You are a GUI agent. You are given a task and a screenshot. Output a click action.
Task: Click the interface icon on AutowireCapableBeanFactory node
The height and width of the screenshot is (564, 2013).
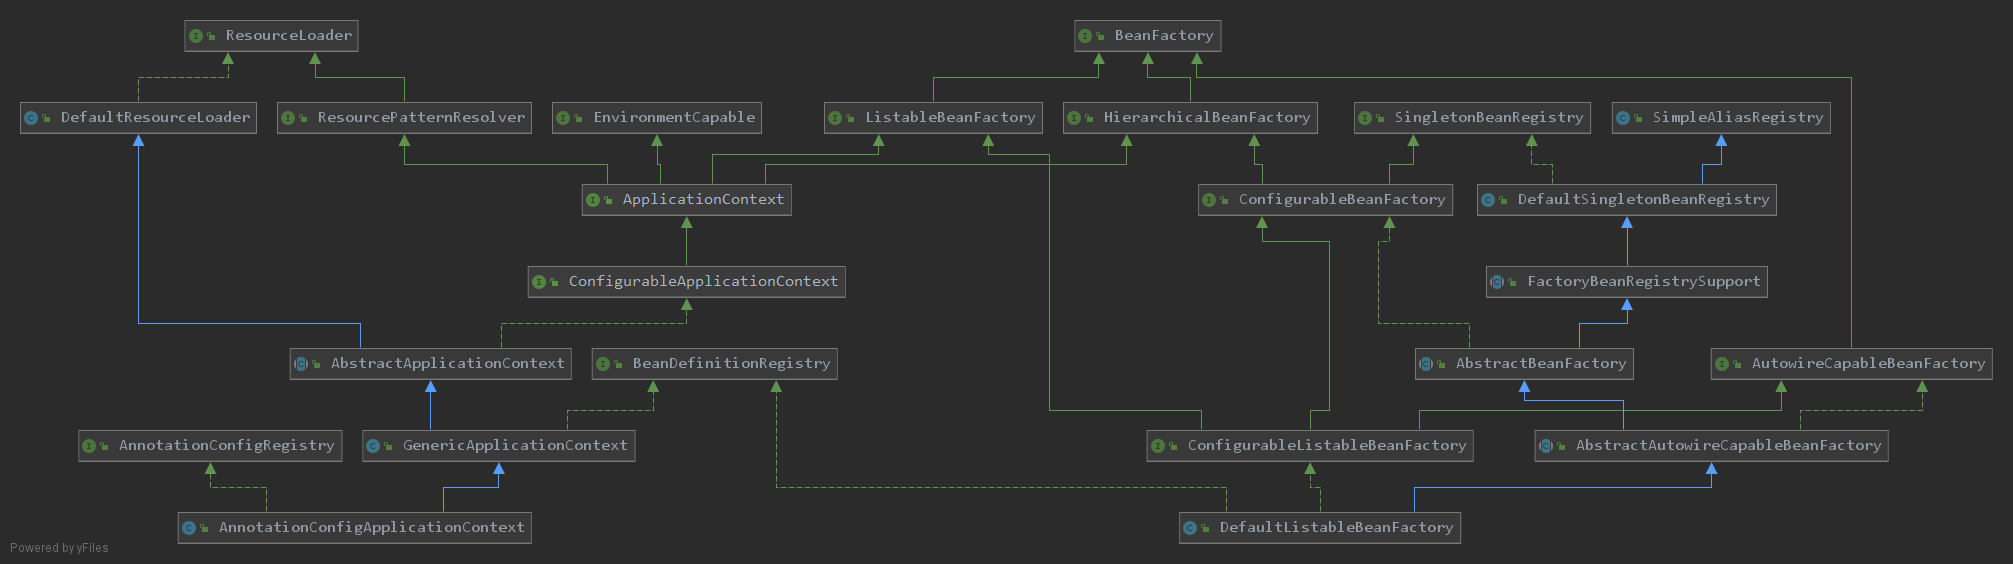1722,364
